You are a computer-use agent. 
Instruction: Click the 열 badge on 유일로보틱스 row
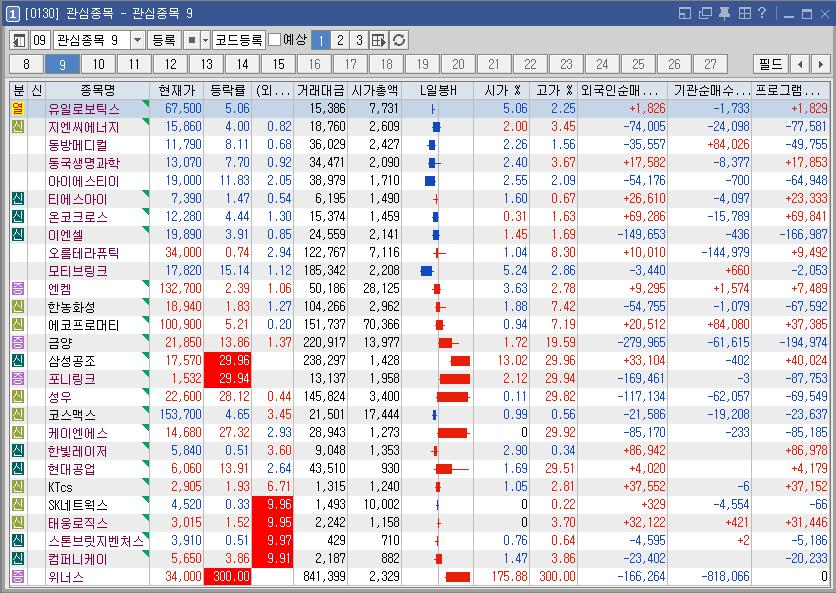pos(18,109)
